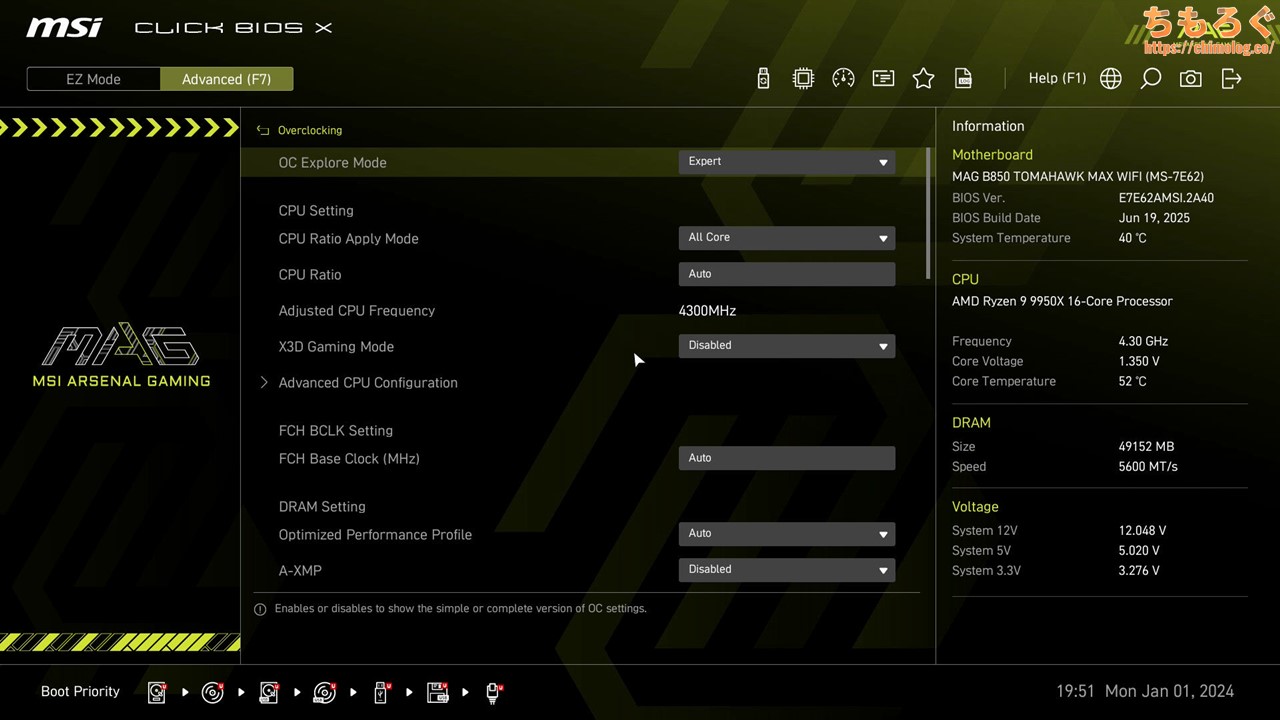Click the CPU chip icon in toolbar
This screenshot has height=720, width=1280.
803,79
